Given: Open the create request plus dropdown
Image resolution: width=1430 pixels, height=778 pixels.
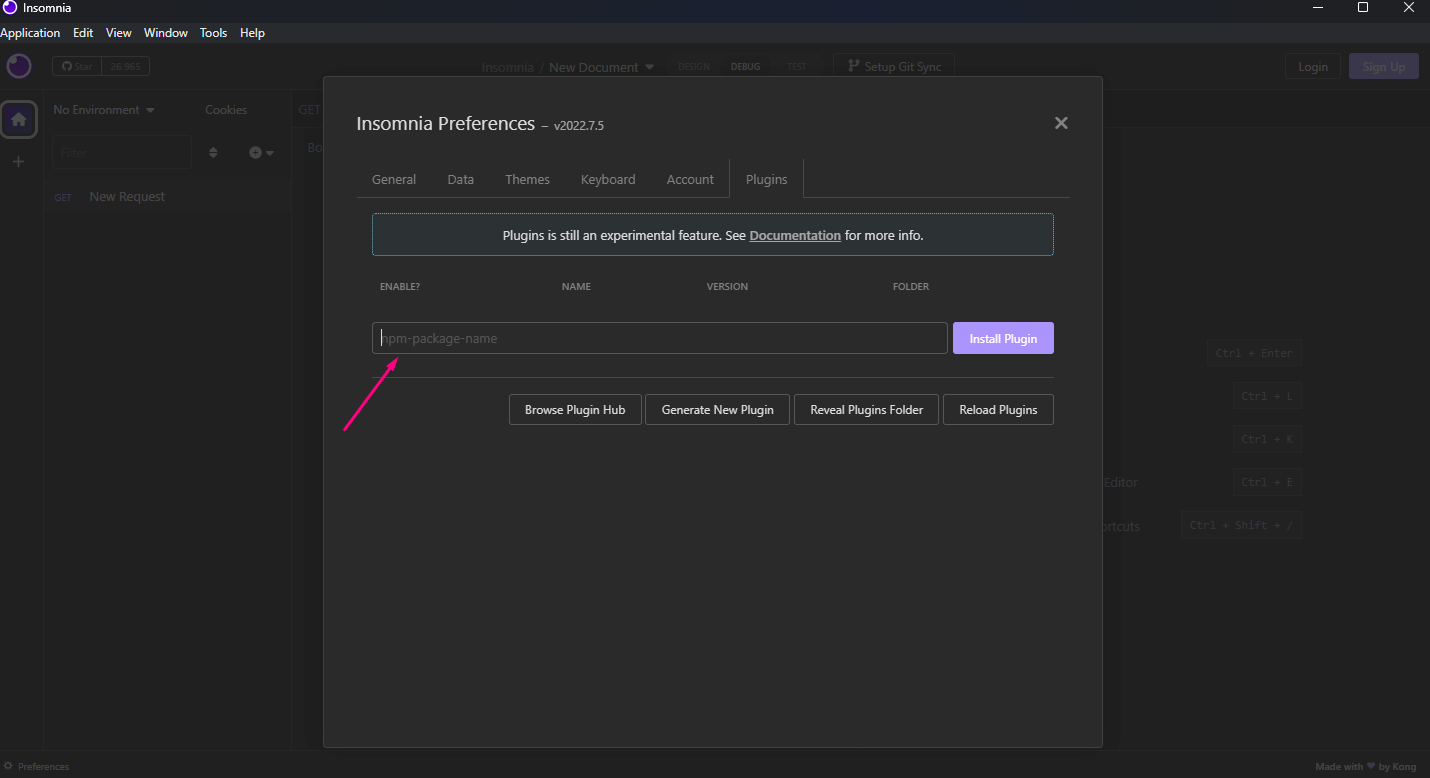Looking at the screenshot, I should pyautogui.click(x=261, y=153).
